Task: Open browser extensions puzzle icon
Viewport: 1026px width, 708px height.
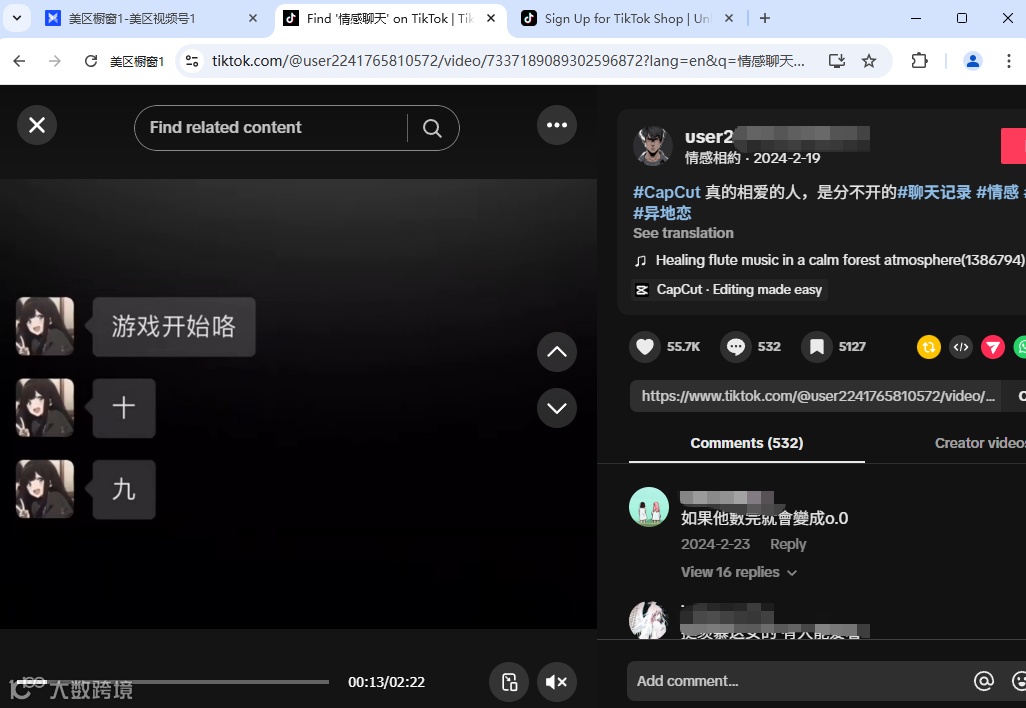Action: pyautogui.click(x=919, y=62)
